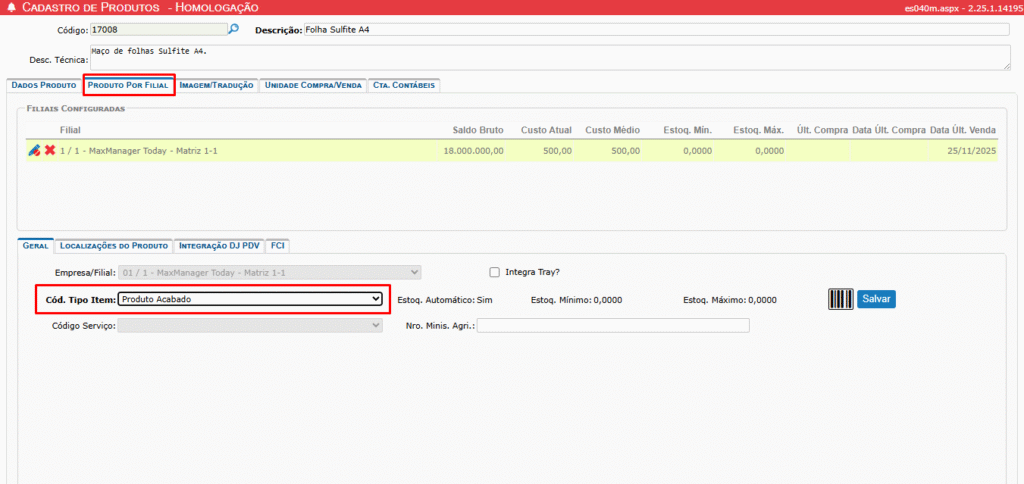Viewport: 1024px width, 484px height.
Task: Click the notification bell icon in header
Action: click(x=10, y=8)
